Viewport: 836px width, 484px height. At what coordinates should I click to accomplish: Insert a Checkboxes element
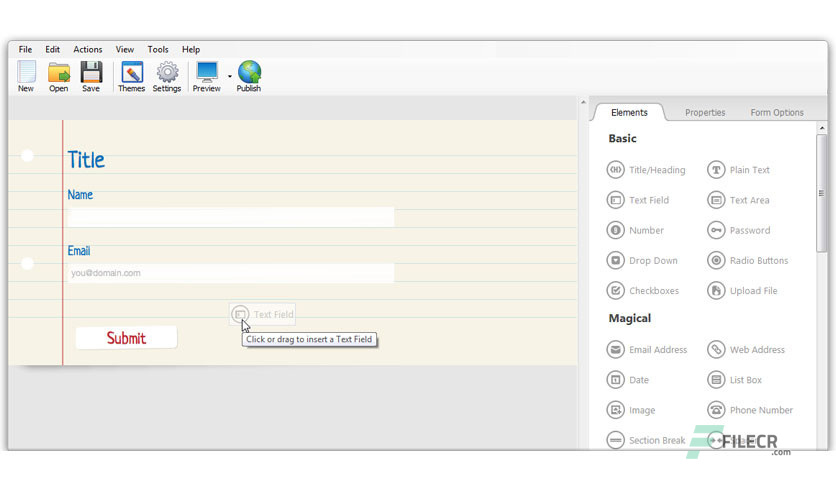coord(643,291)
